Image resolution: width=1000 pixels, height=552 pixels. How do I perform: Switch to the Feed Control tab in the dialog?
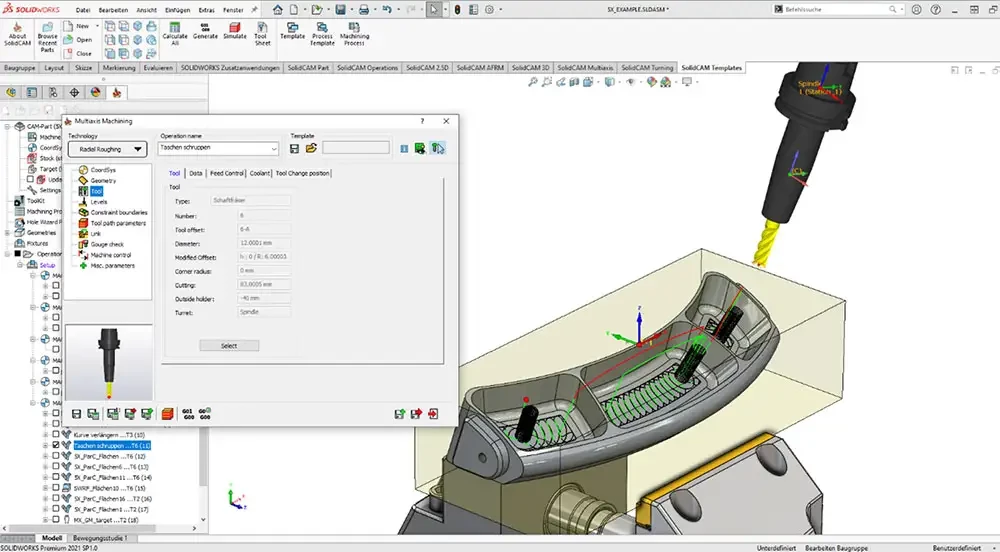(x=227, y=173)
